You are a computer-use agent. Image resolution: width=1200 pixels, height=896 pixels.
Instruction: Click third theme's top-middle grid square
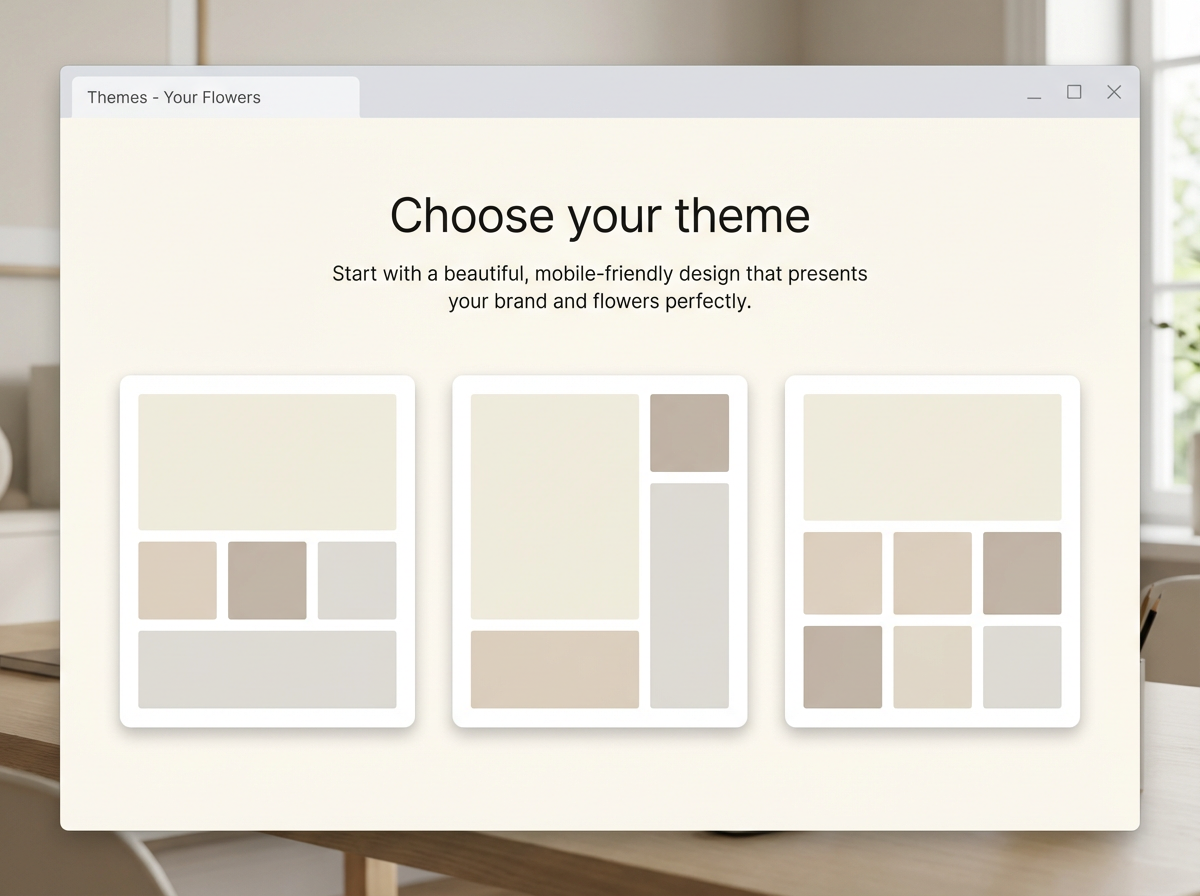(x=932, y=573)
